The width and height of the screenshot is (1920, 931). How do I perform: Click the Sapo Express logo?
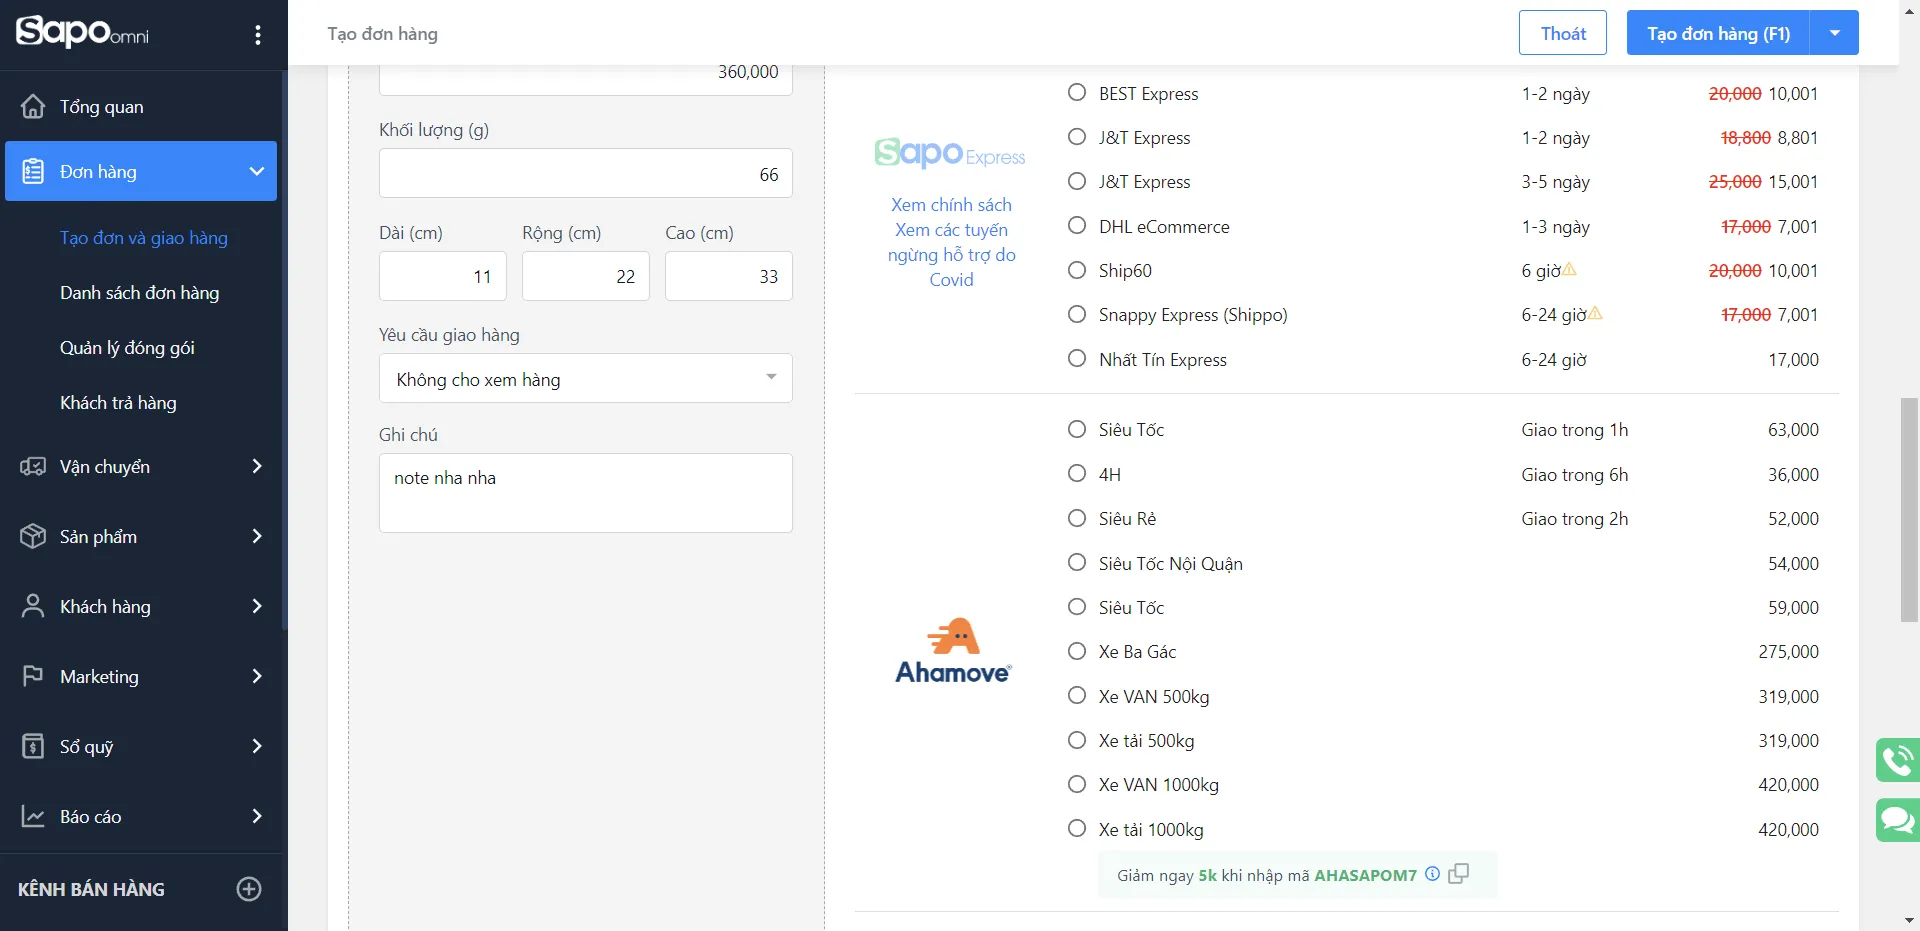950,153
